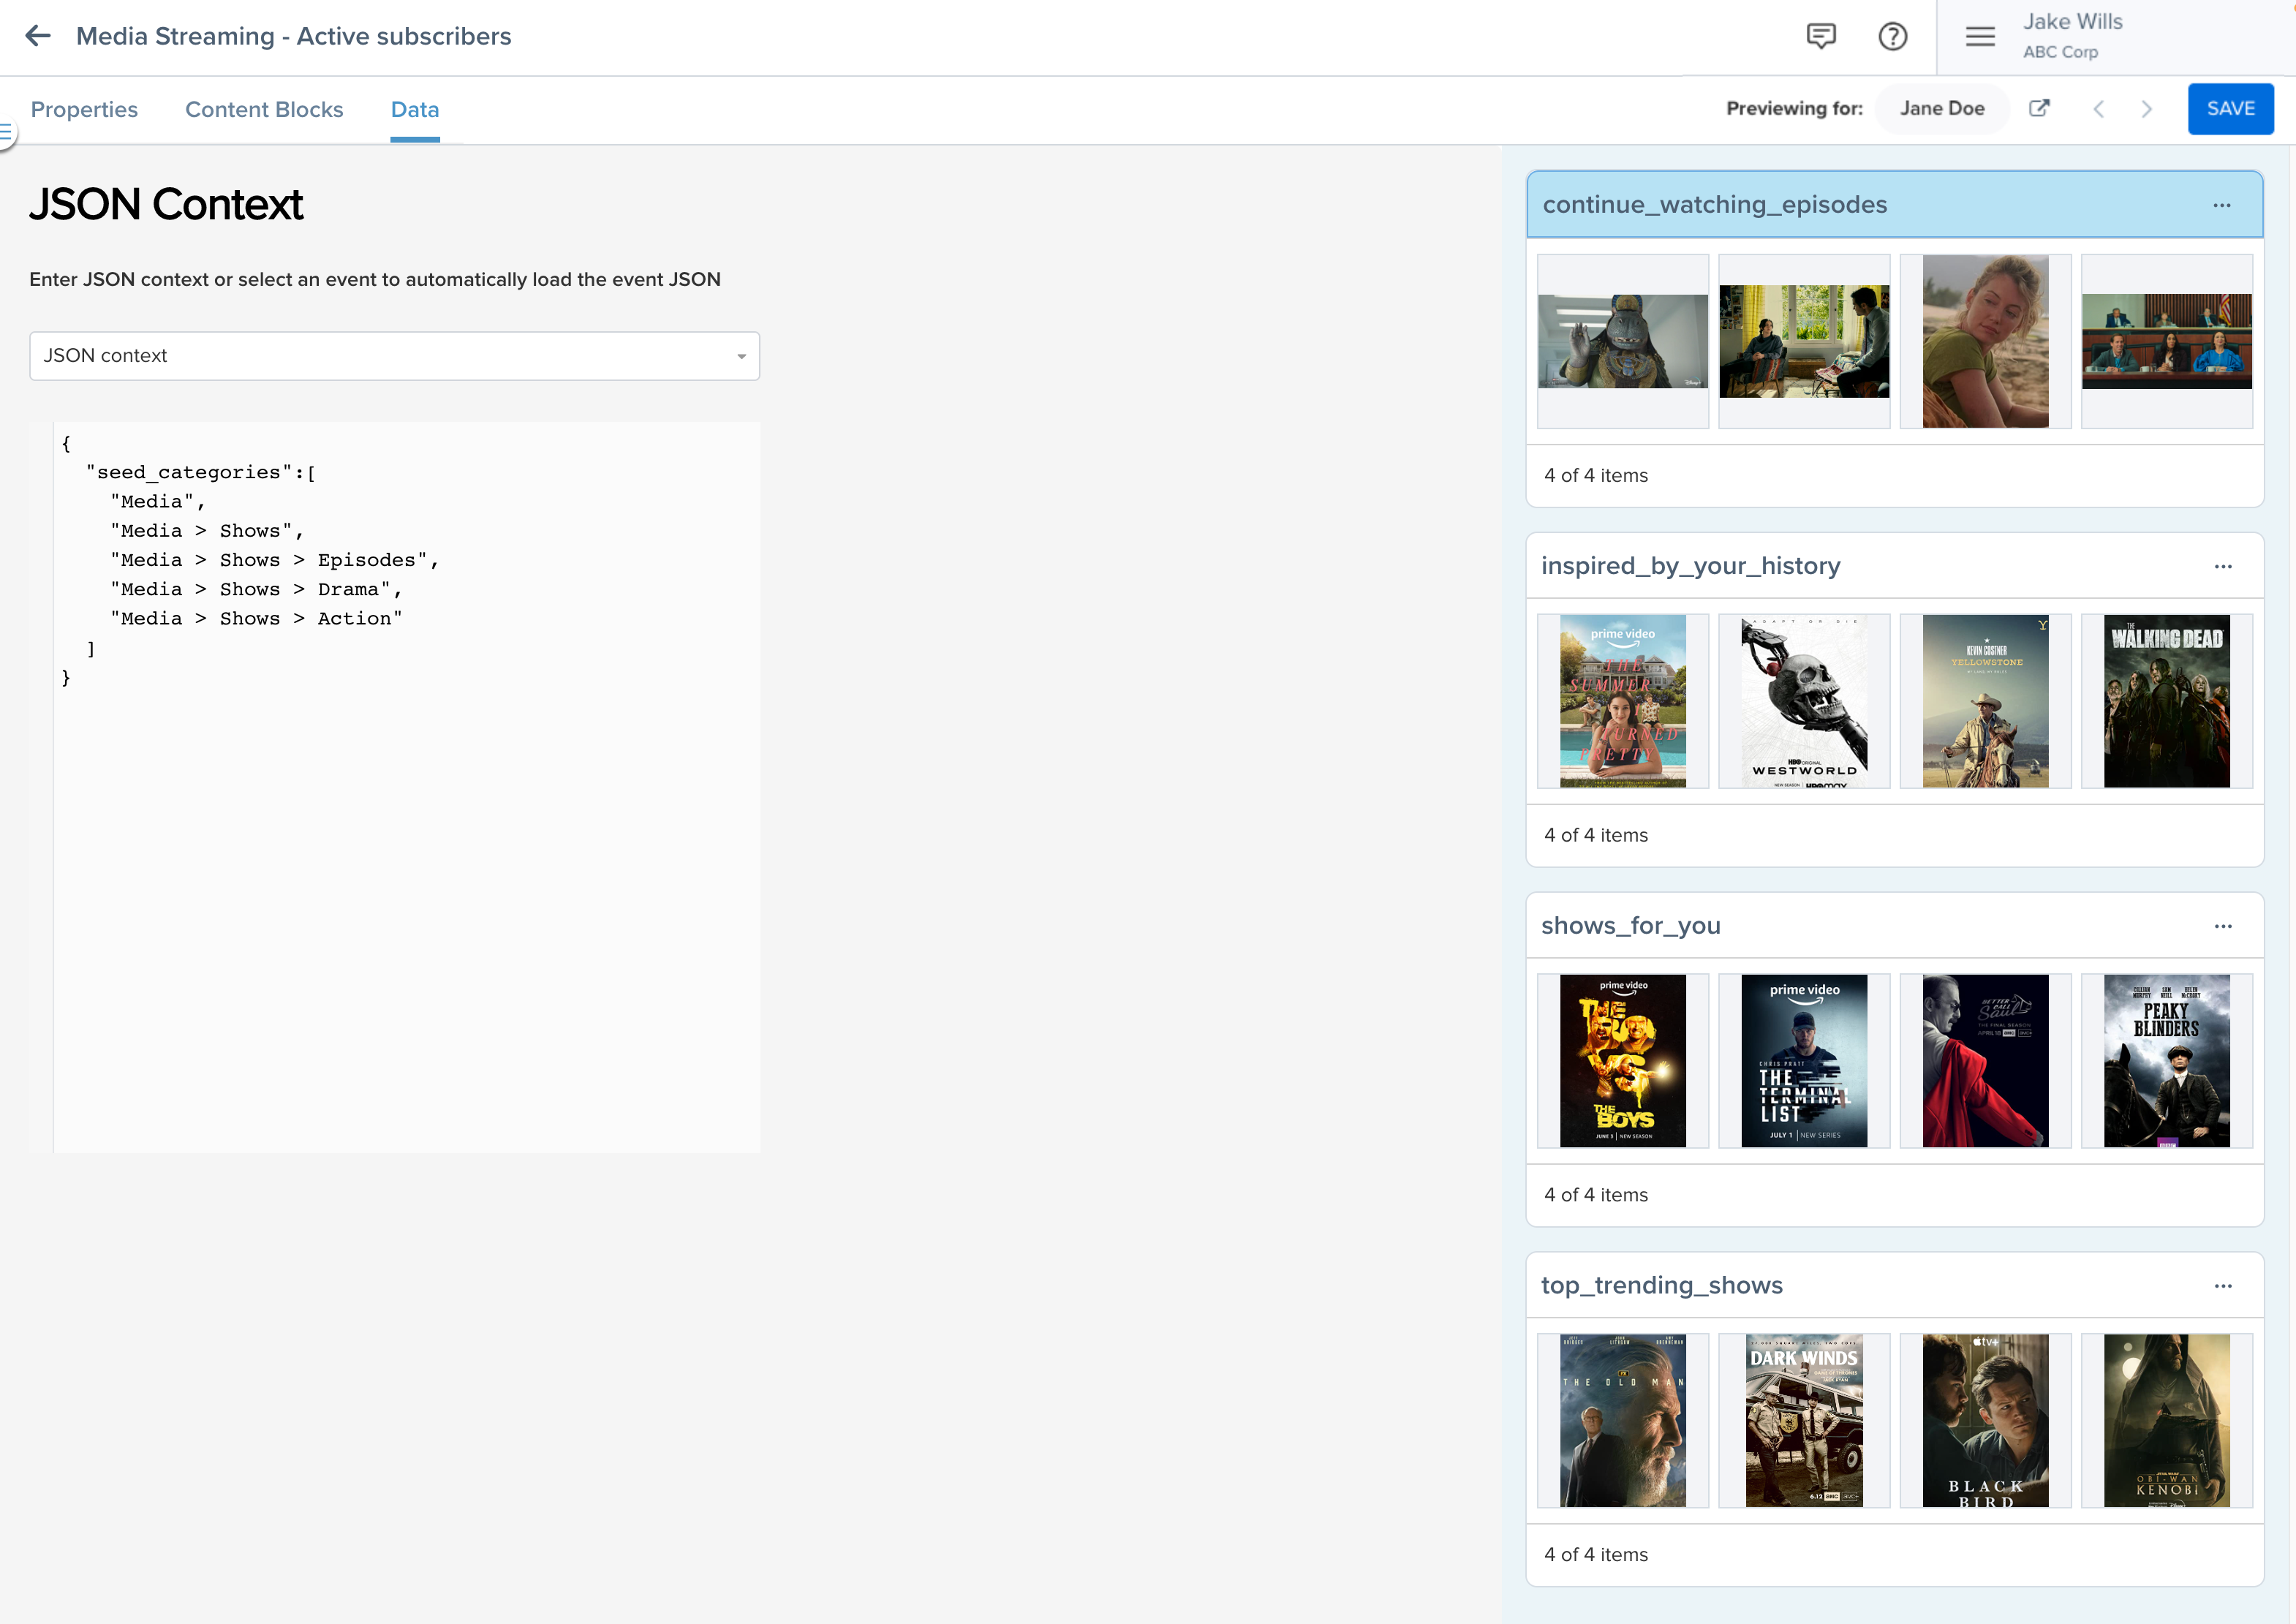Open the JSON context dropdown
This screenshot has width=2296, height=1624.
(394, 356)
